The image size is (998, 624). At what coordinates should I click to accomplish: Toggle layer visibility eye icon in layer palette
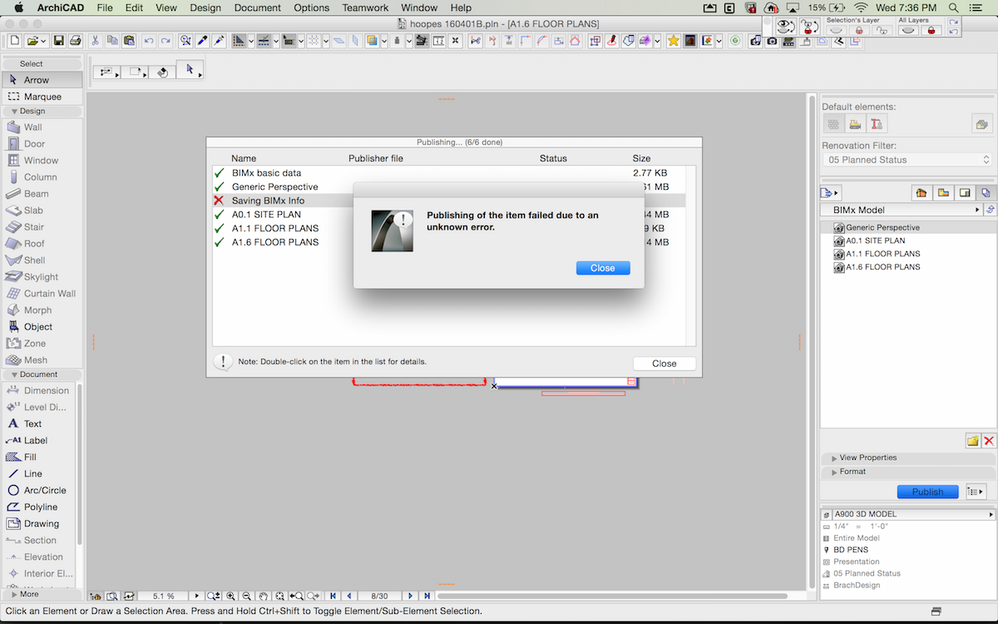[x=785, y=26]
